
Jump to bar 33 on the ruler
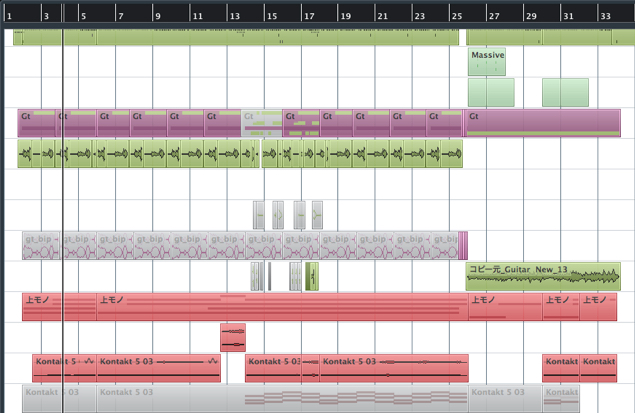605,16
